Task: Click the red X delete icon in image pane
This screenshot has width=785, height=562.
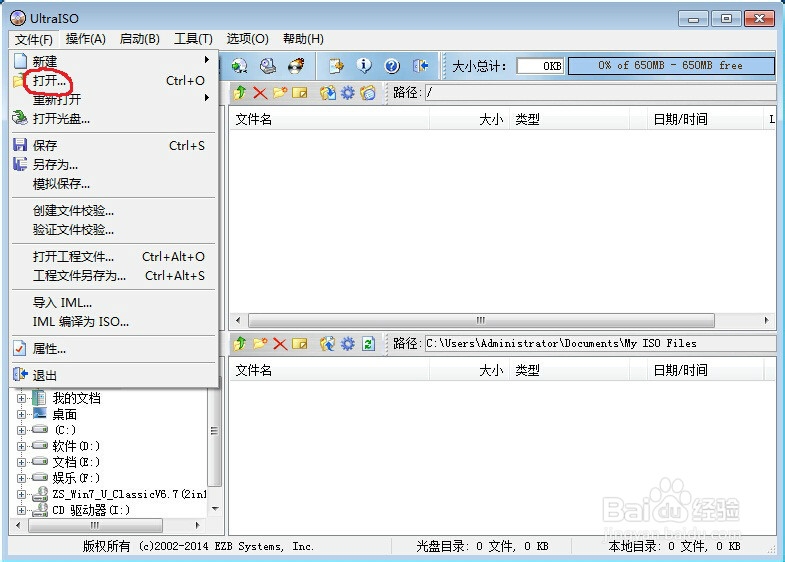Action: [260, 93]
